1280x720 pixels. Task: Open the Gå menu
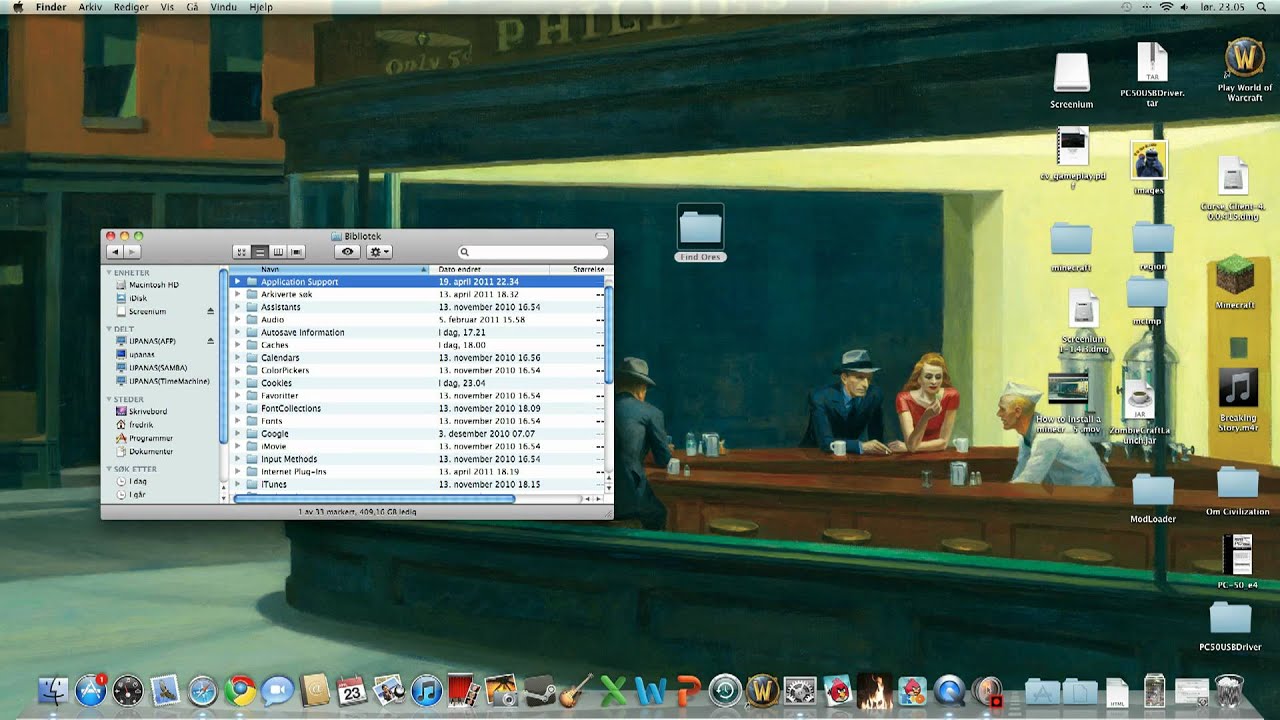(x=192, y=7)
